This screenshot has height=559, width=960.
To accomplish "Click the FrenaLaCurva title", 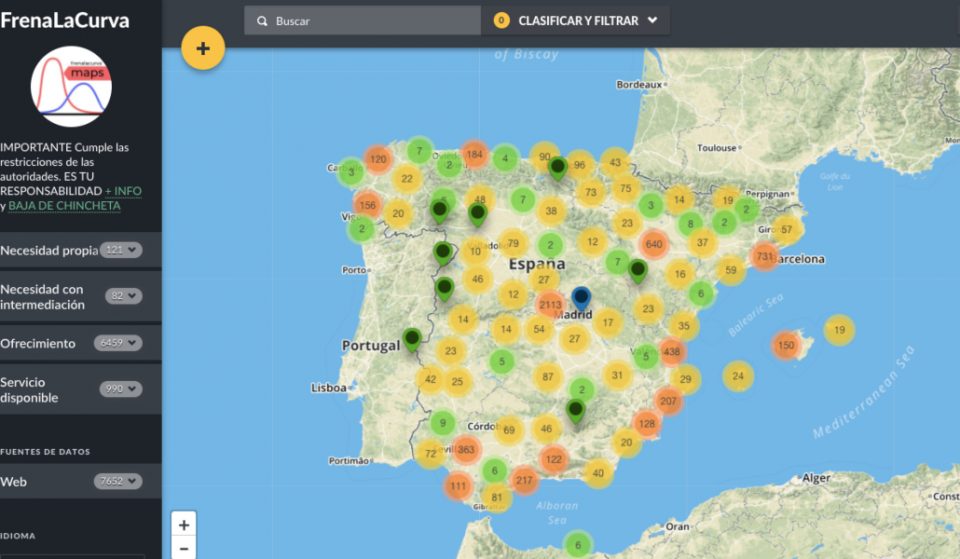I will [x=64, y=21].
